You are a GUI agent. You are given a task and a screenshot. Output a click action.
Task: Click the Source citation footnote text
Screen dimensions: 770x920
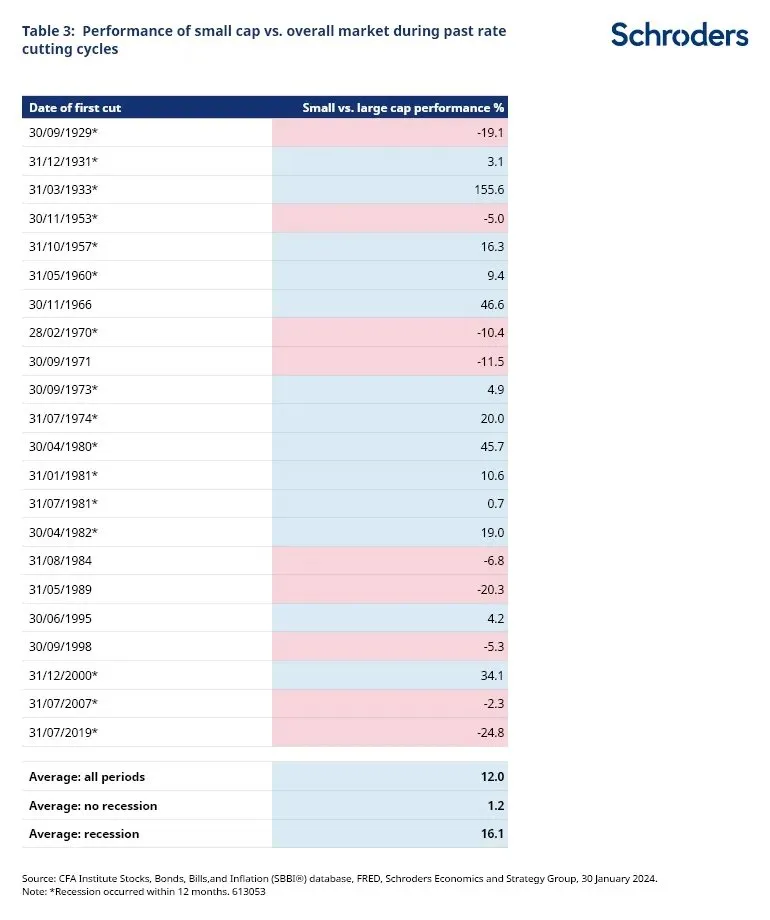[340, 878]
